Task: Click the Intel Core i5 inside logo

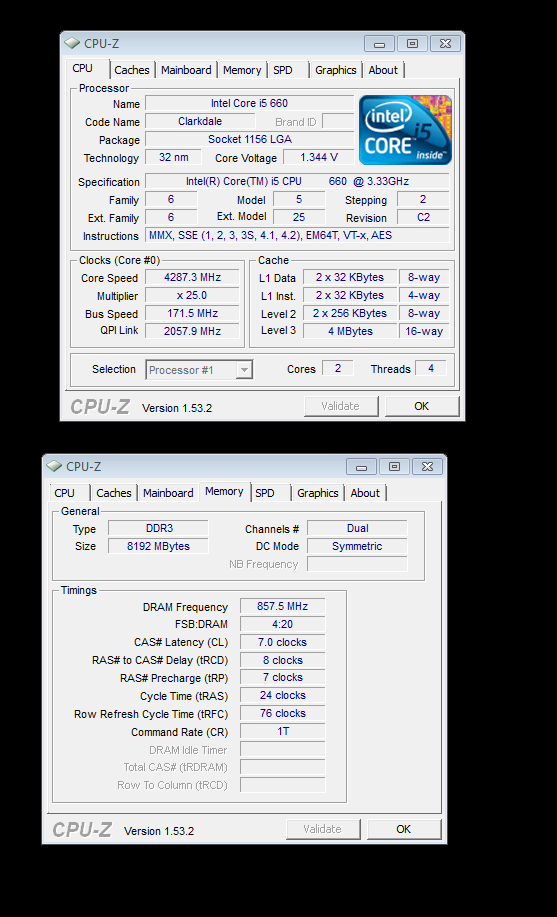Action: 405,130
